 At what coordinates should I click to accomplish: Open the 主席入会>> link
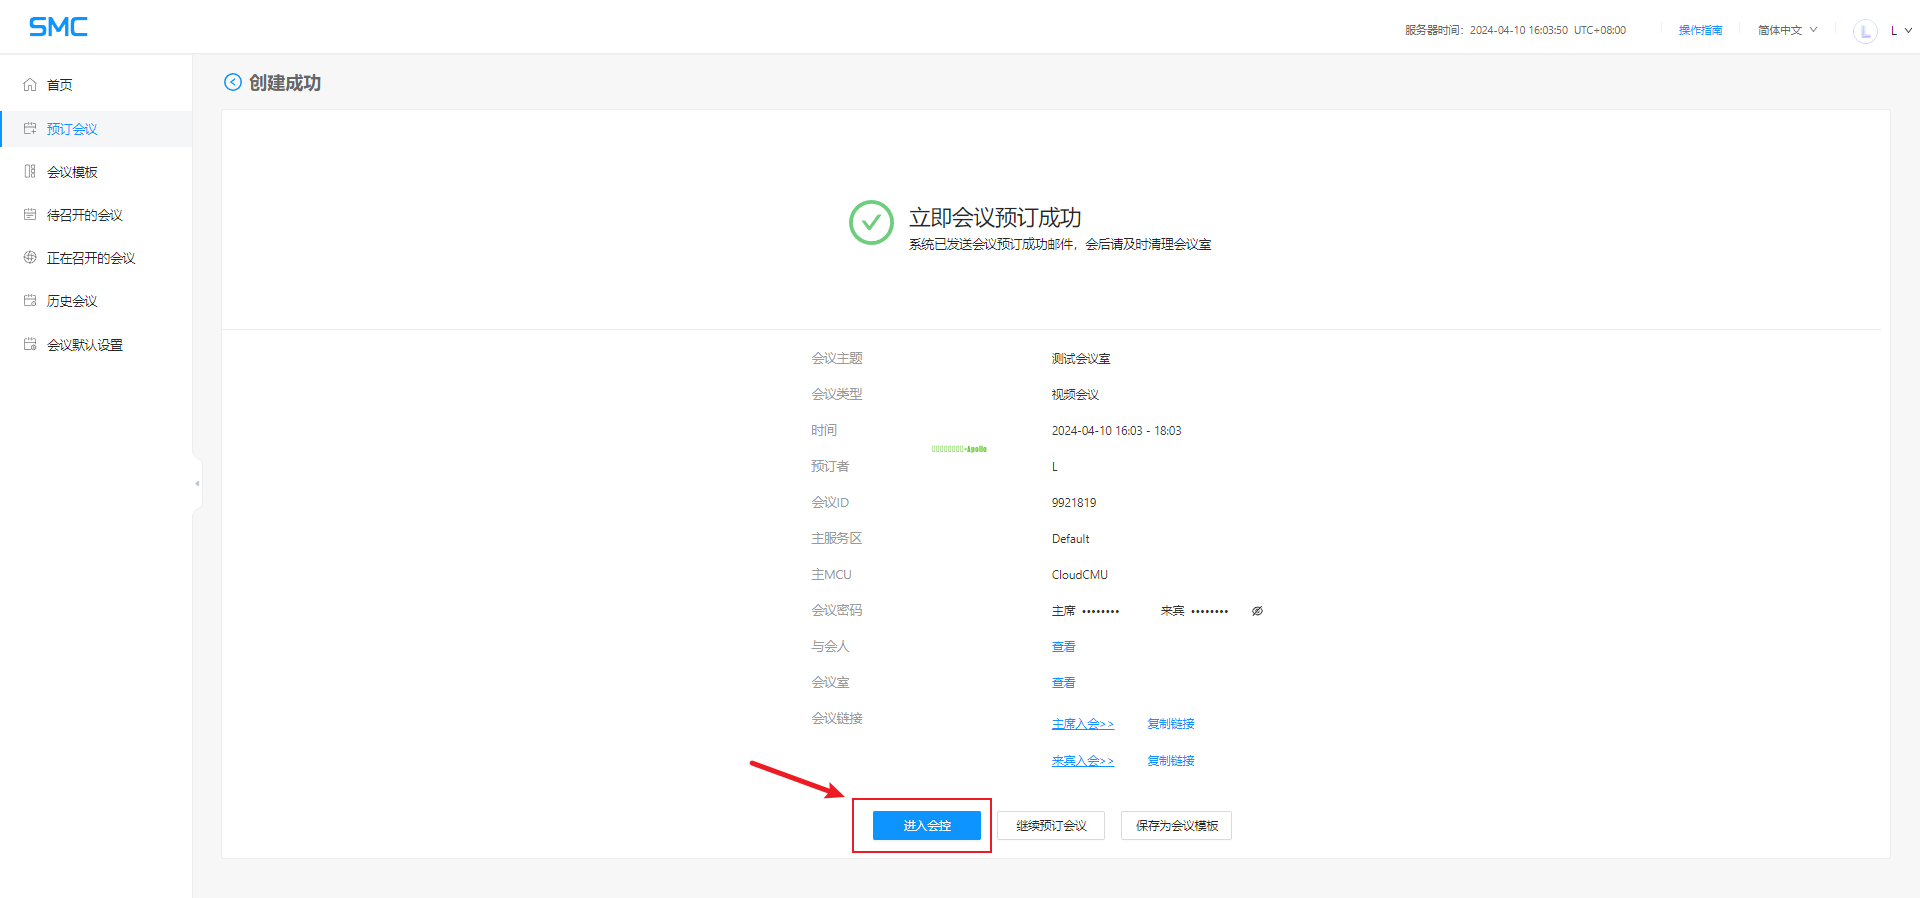click(1082, 724)
